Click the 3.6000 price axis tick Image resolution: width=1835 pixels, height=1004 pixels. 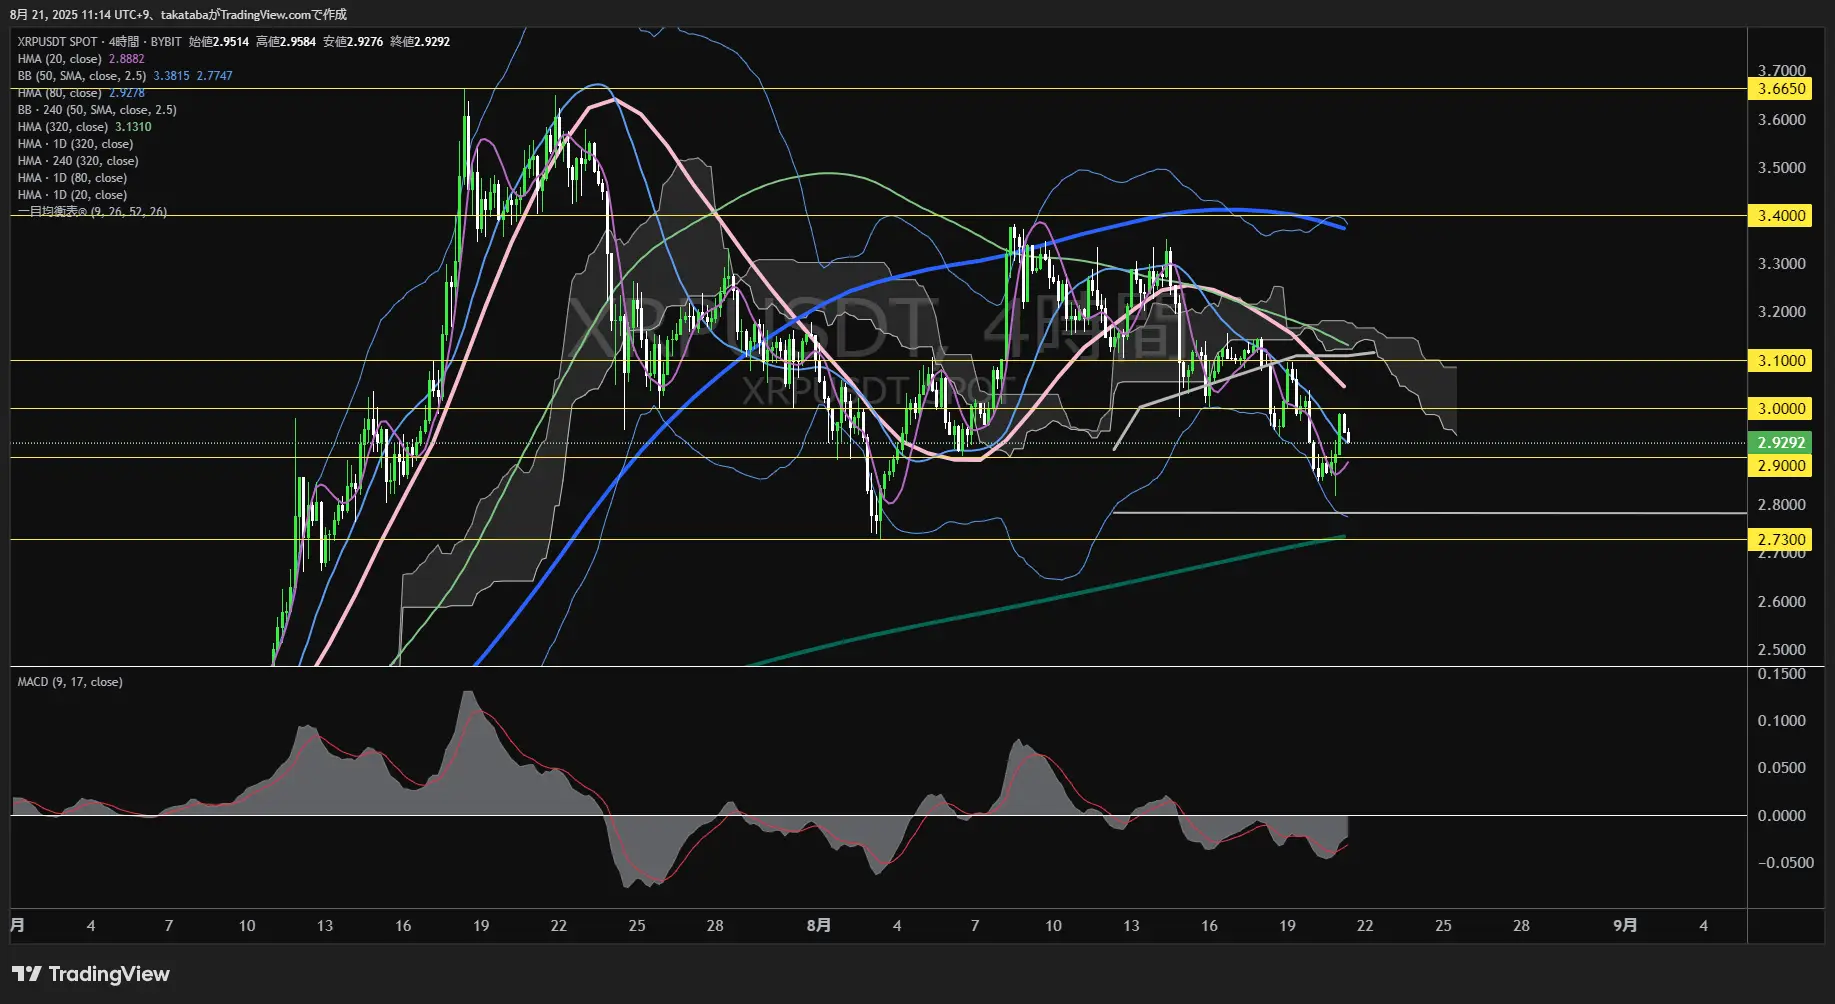[1781, 120]
